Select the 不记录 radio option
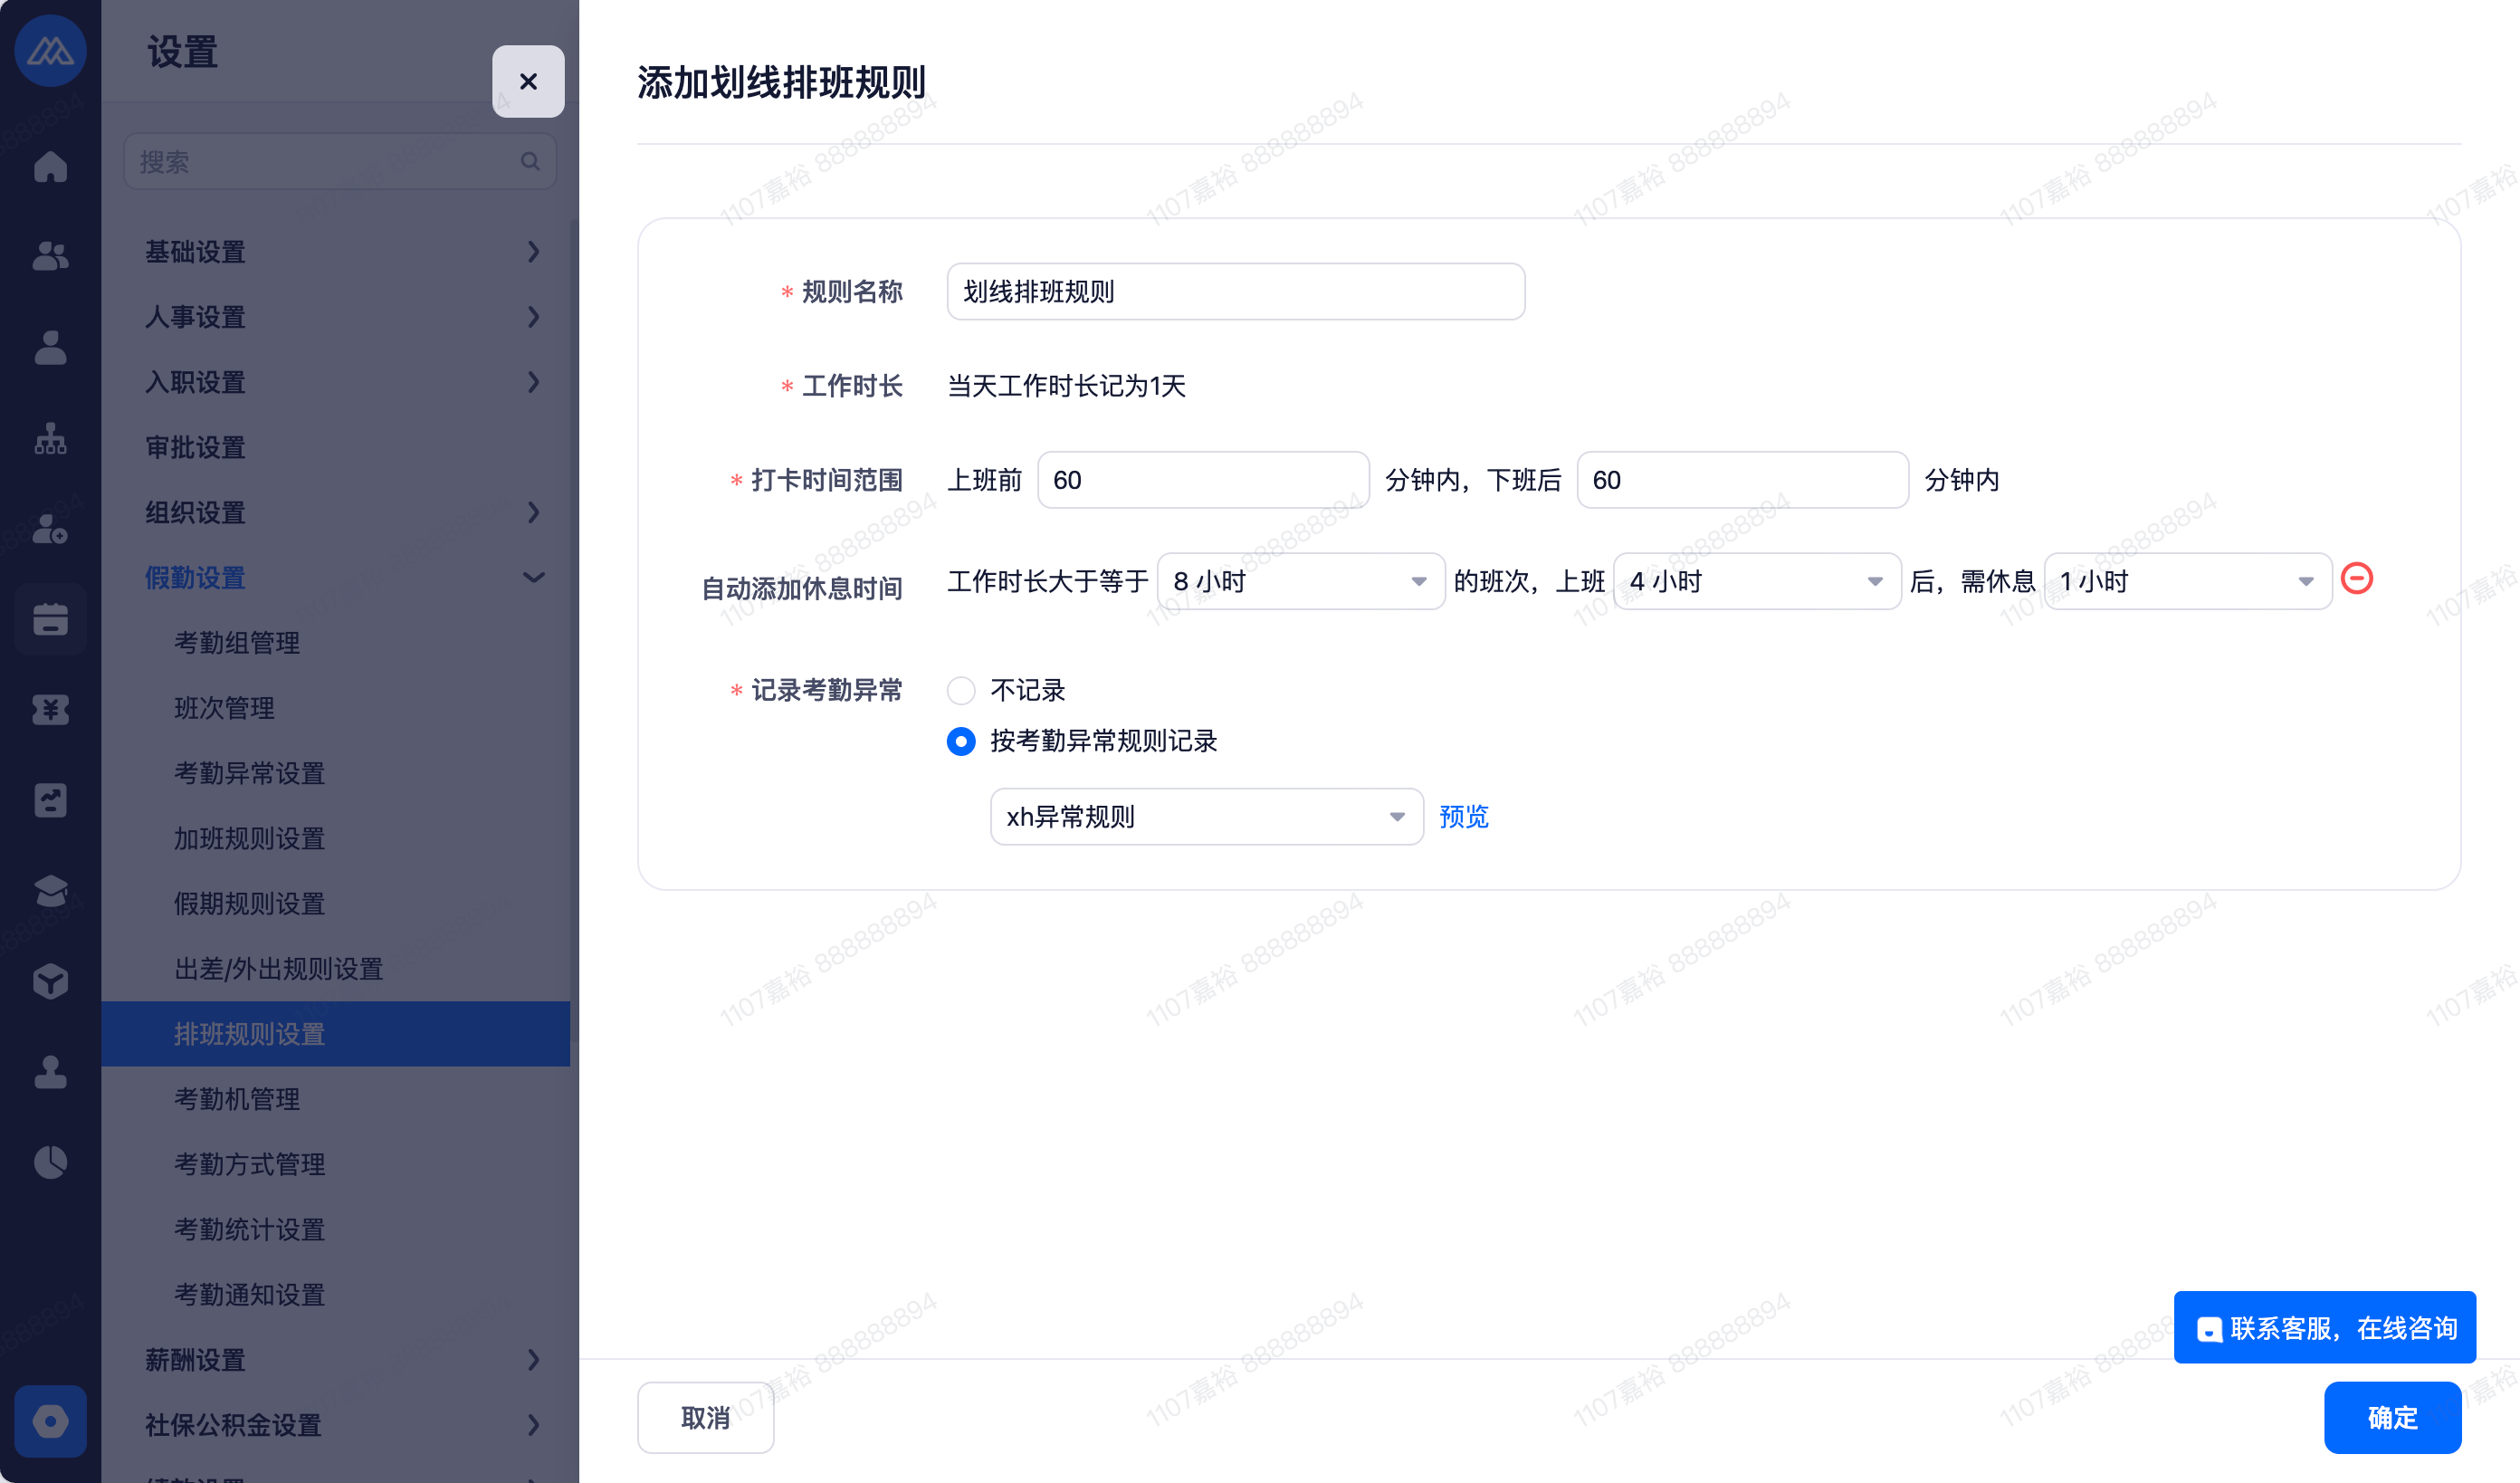This screenshot has height=1483, width=2520. (x=961, y=691)
